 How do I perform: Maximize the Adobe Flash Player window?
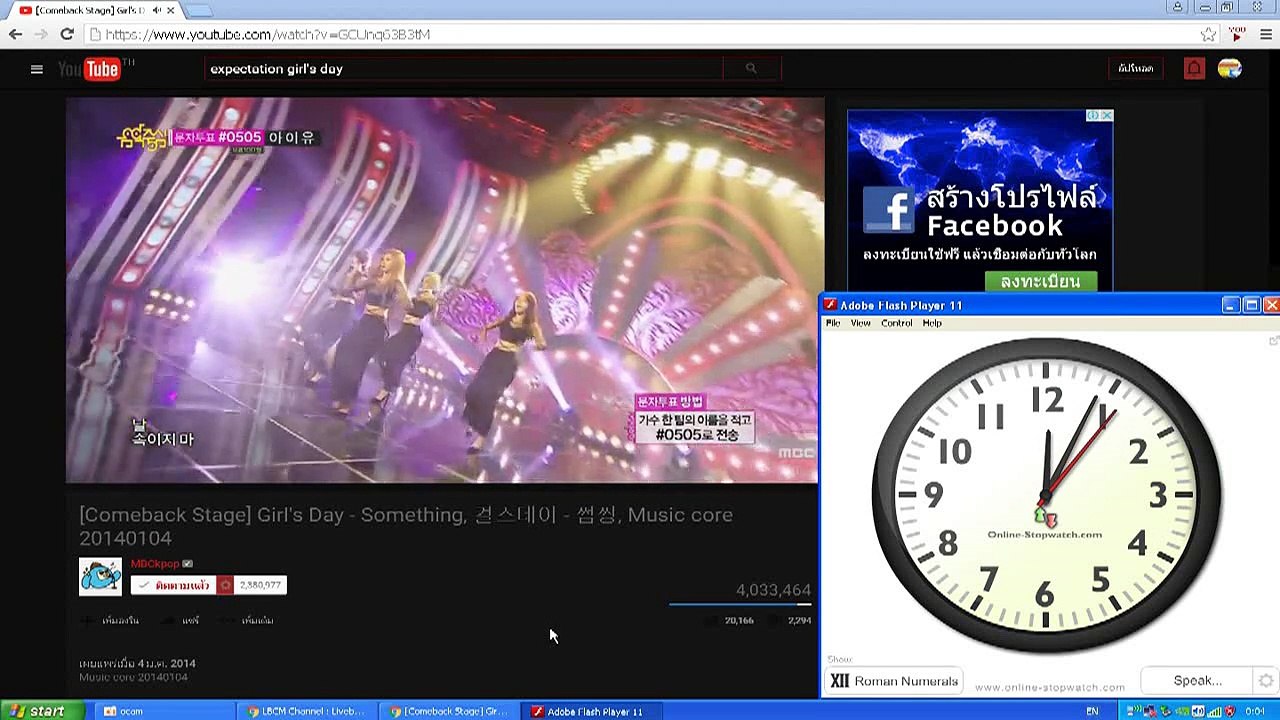tap(1251, 305)
